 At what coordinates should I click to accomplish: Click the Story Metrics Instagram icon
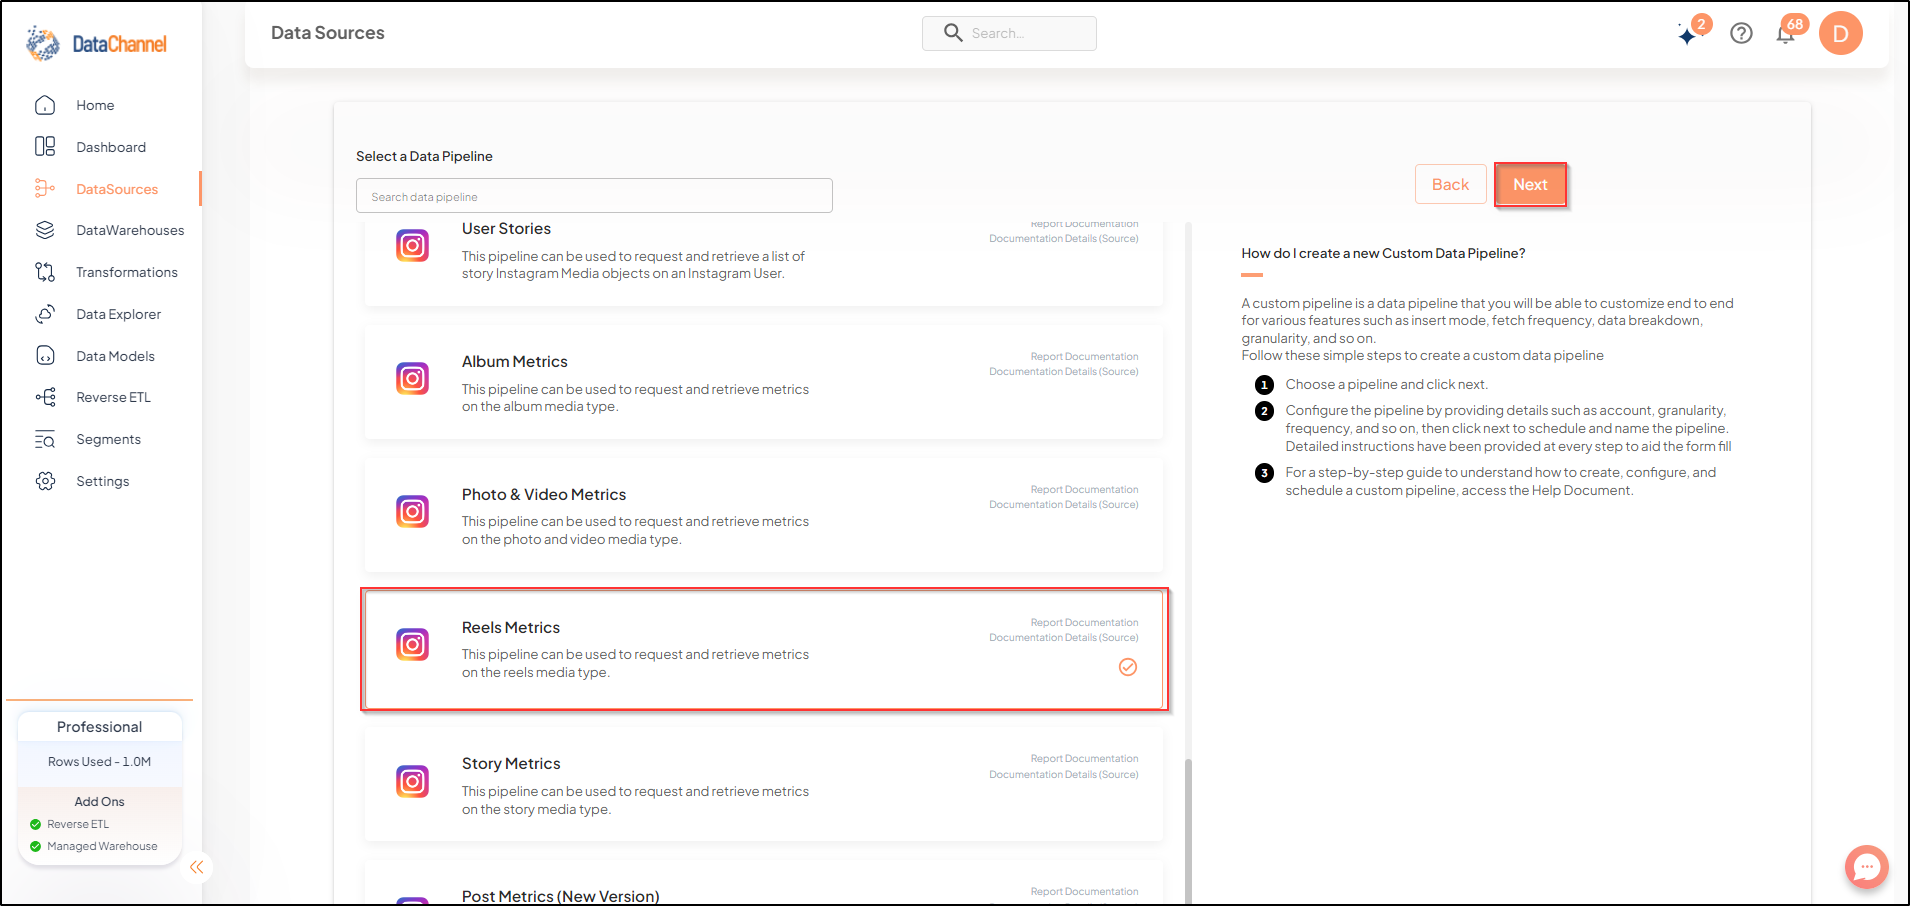click(412, 781)
